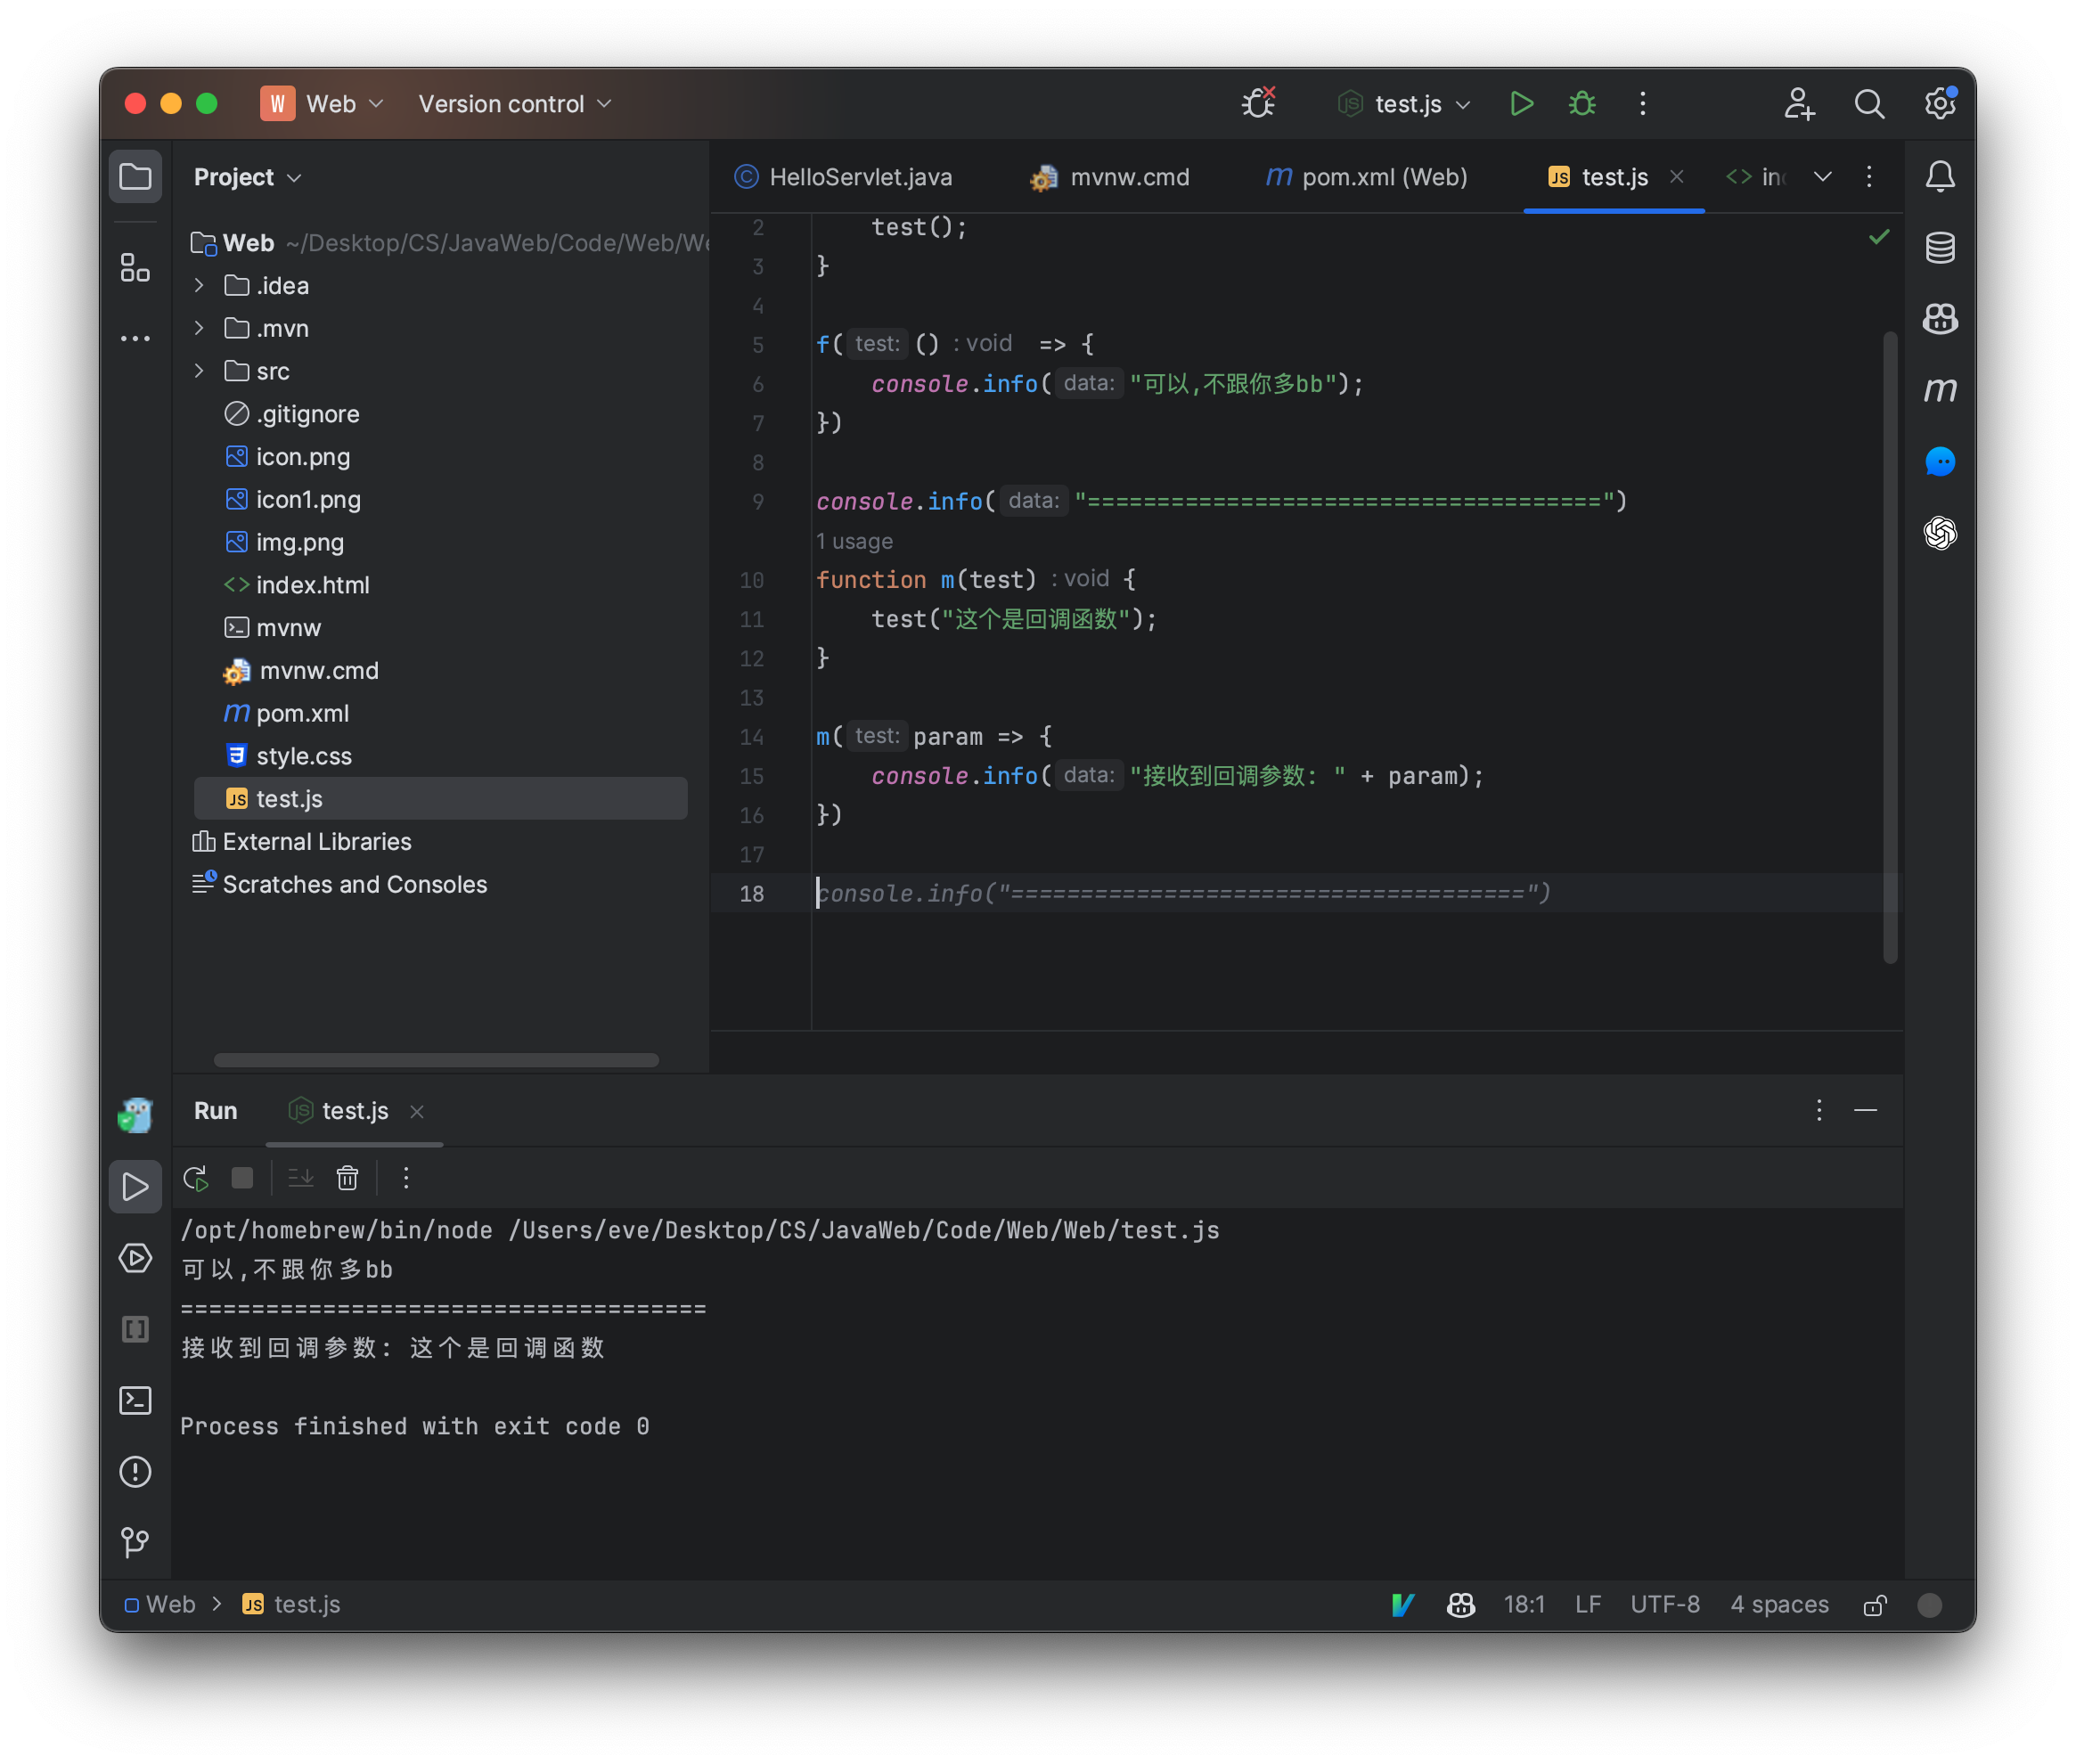Switch to HelloServlet.java tab
Image resolution: width=2076 pixels, height=1764 pixels.
(x=843, y=177)
